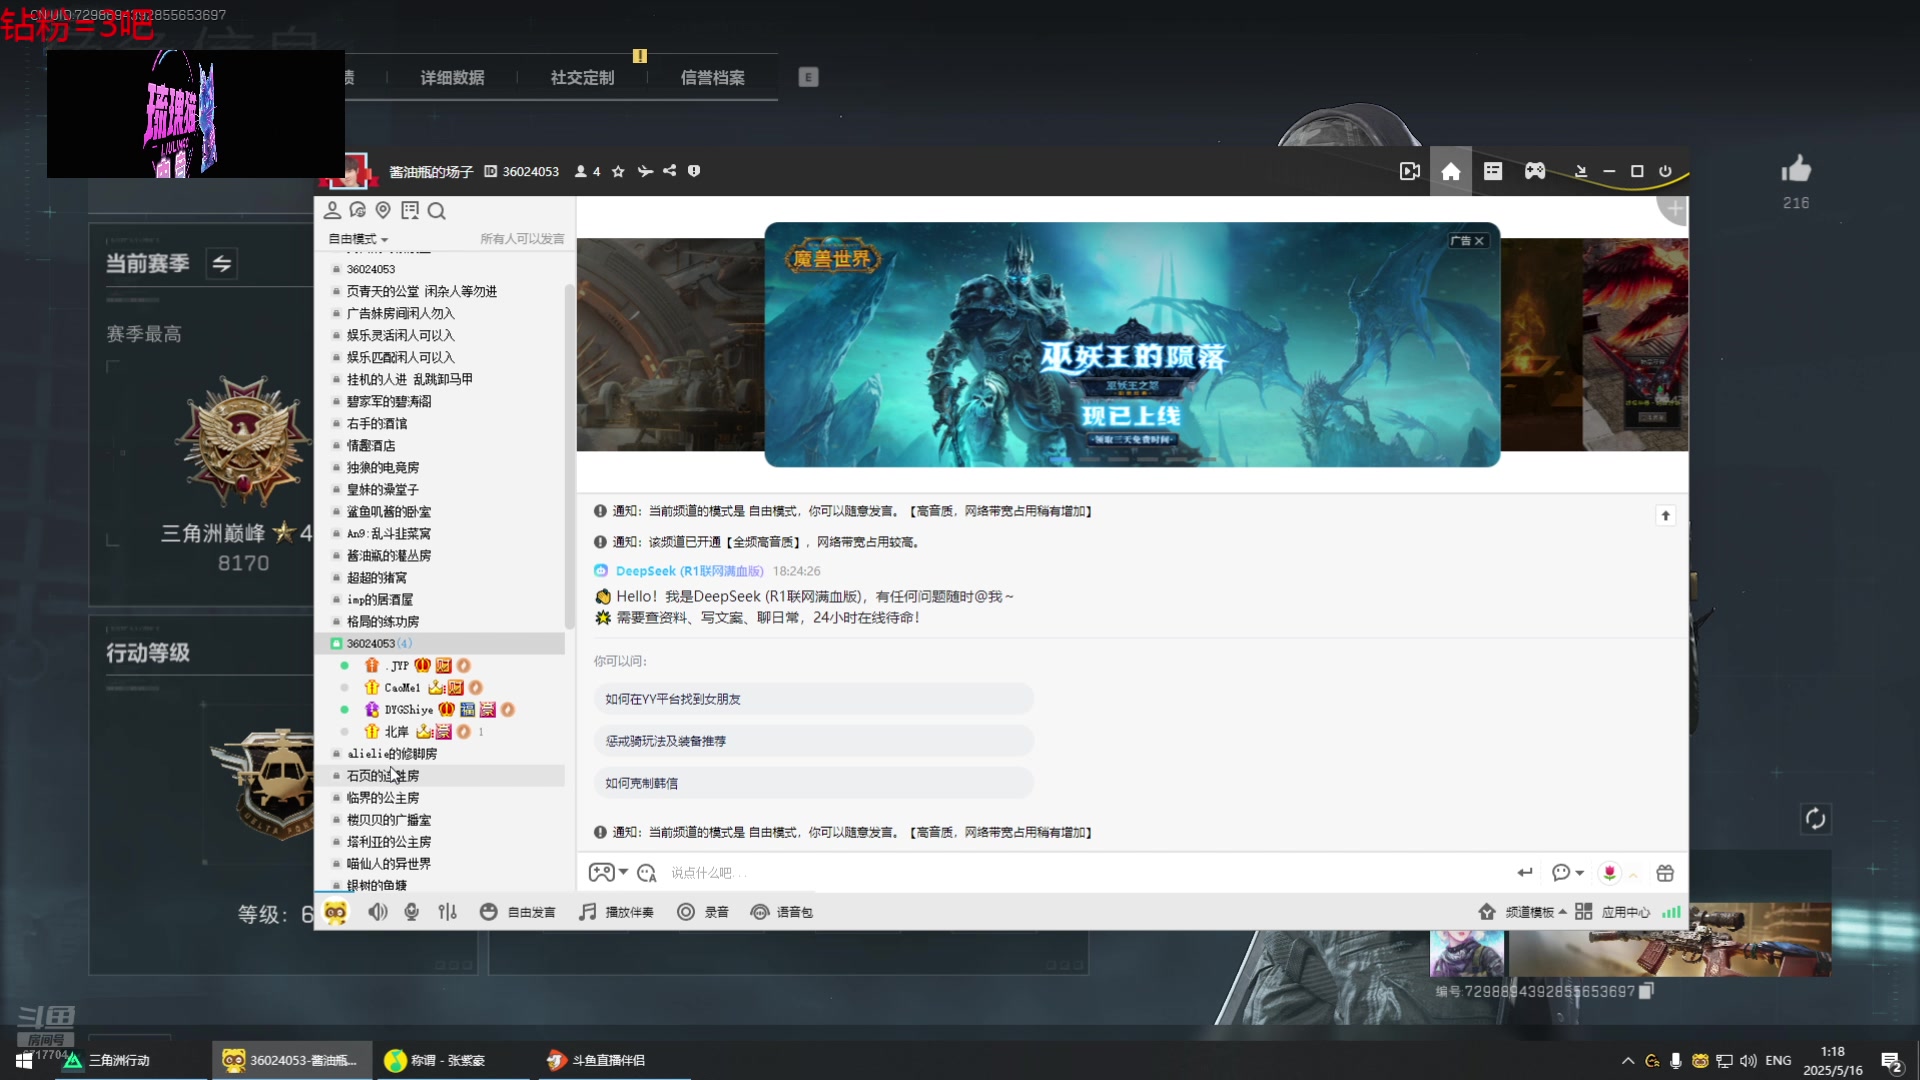Click the location pin icon in sidebar

click(383, 210)
